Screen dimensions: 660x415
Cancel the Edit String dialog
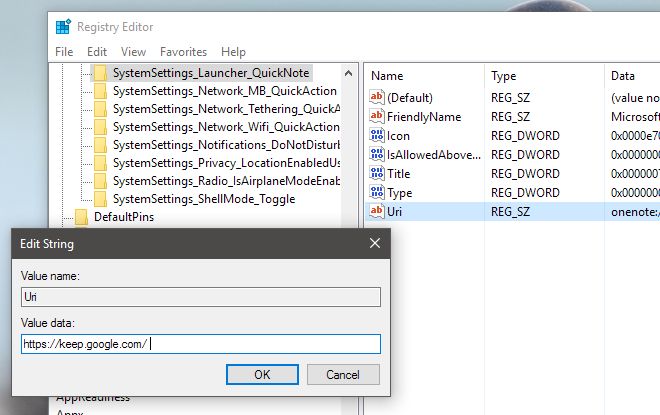[x=343, y=375]
